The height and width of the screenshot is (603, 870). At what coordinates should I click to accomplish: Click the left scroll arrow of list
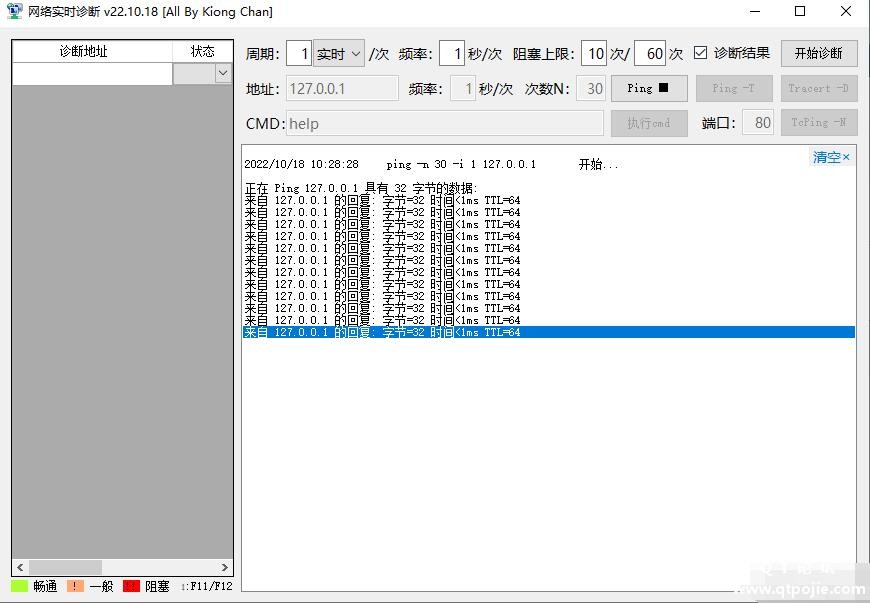coord(20,567)
